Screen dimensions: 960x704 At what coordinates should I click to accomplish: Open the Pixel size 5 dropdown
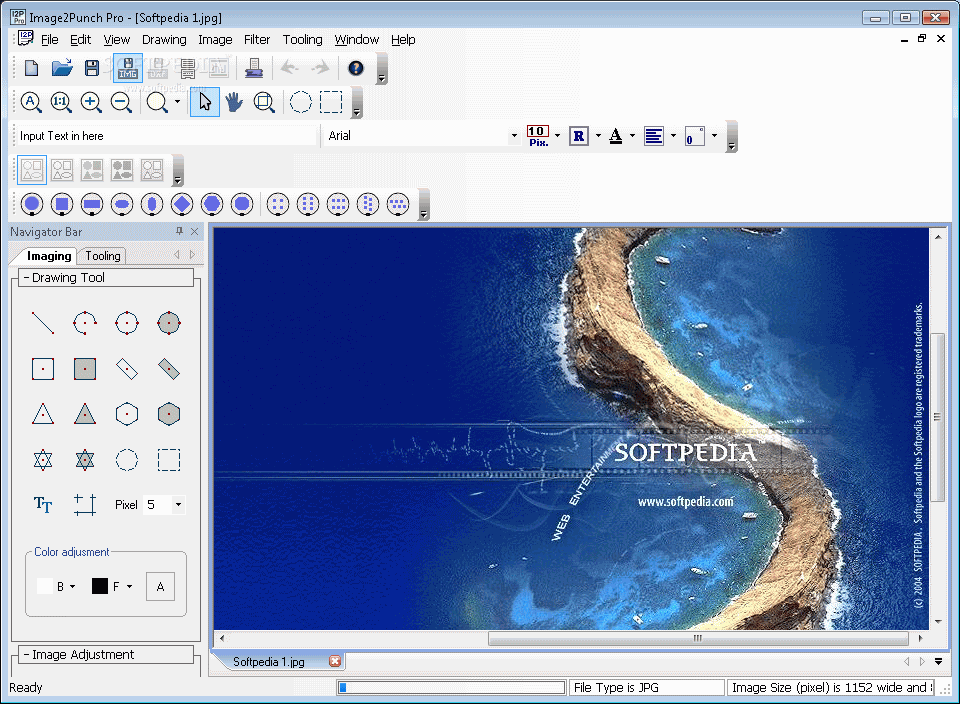click(178, 504)
